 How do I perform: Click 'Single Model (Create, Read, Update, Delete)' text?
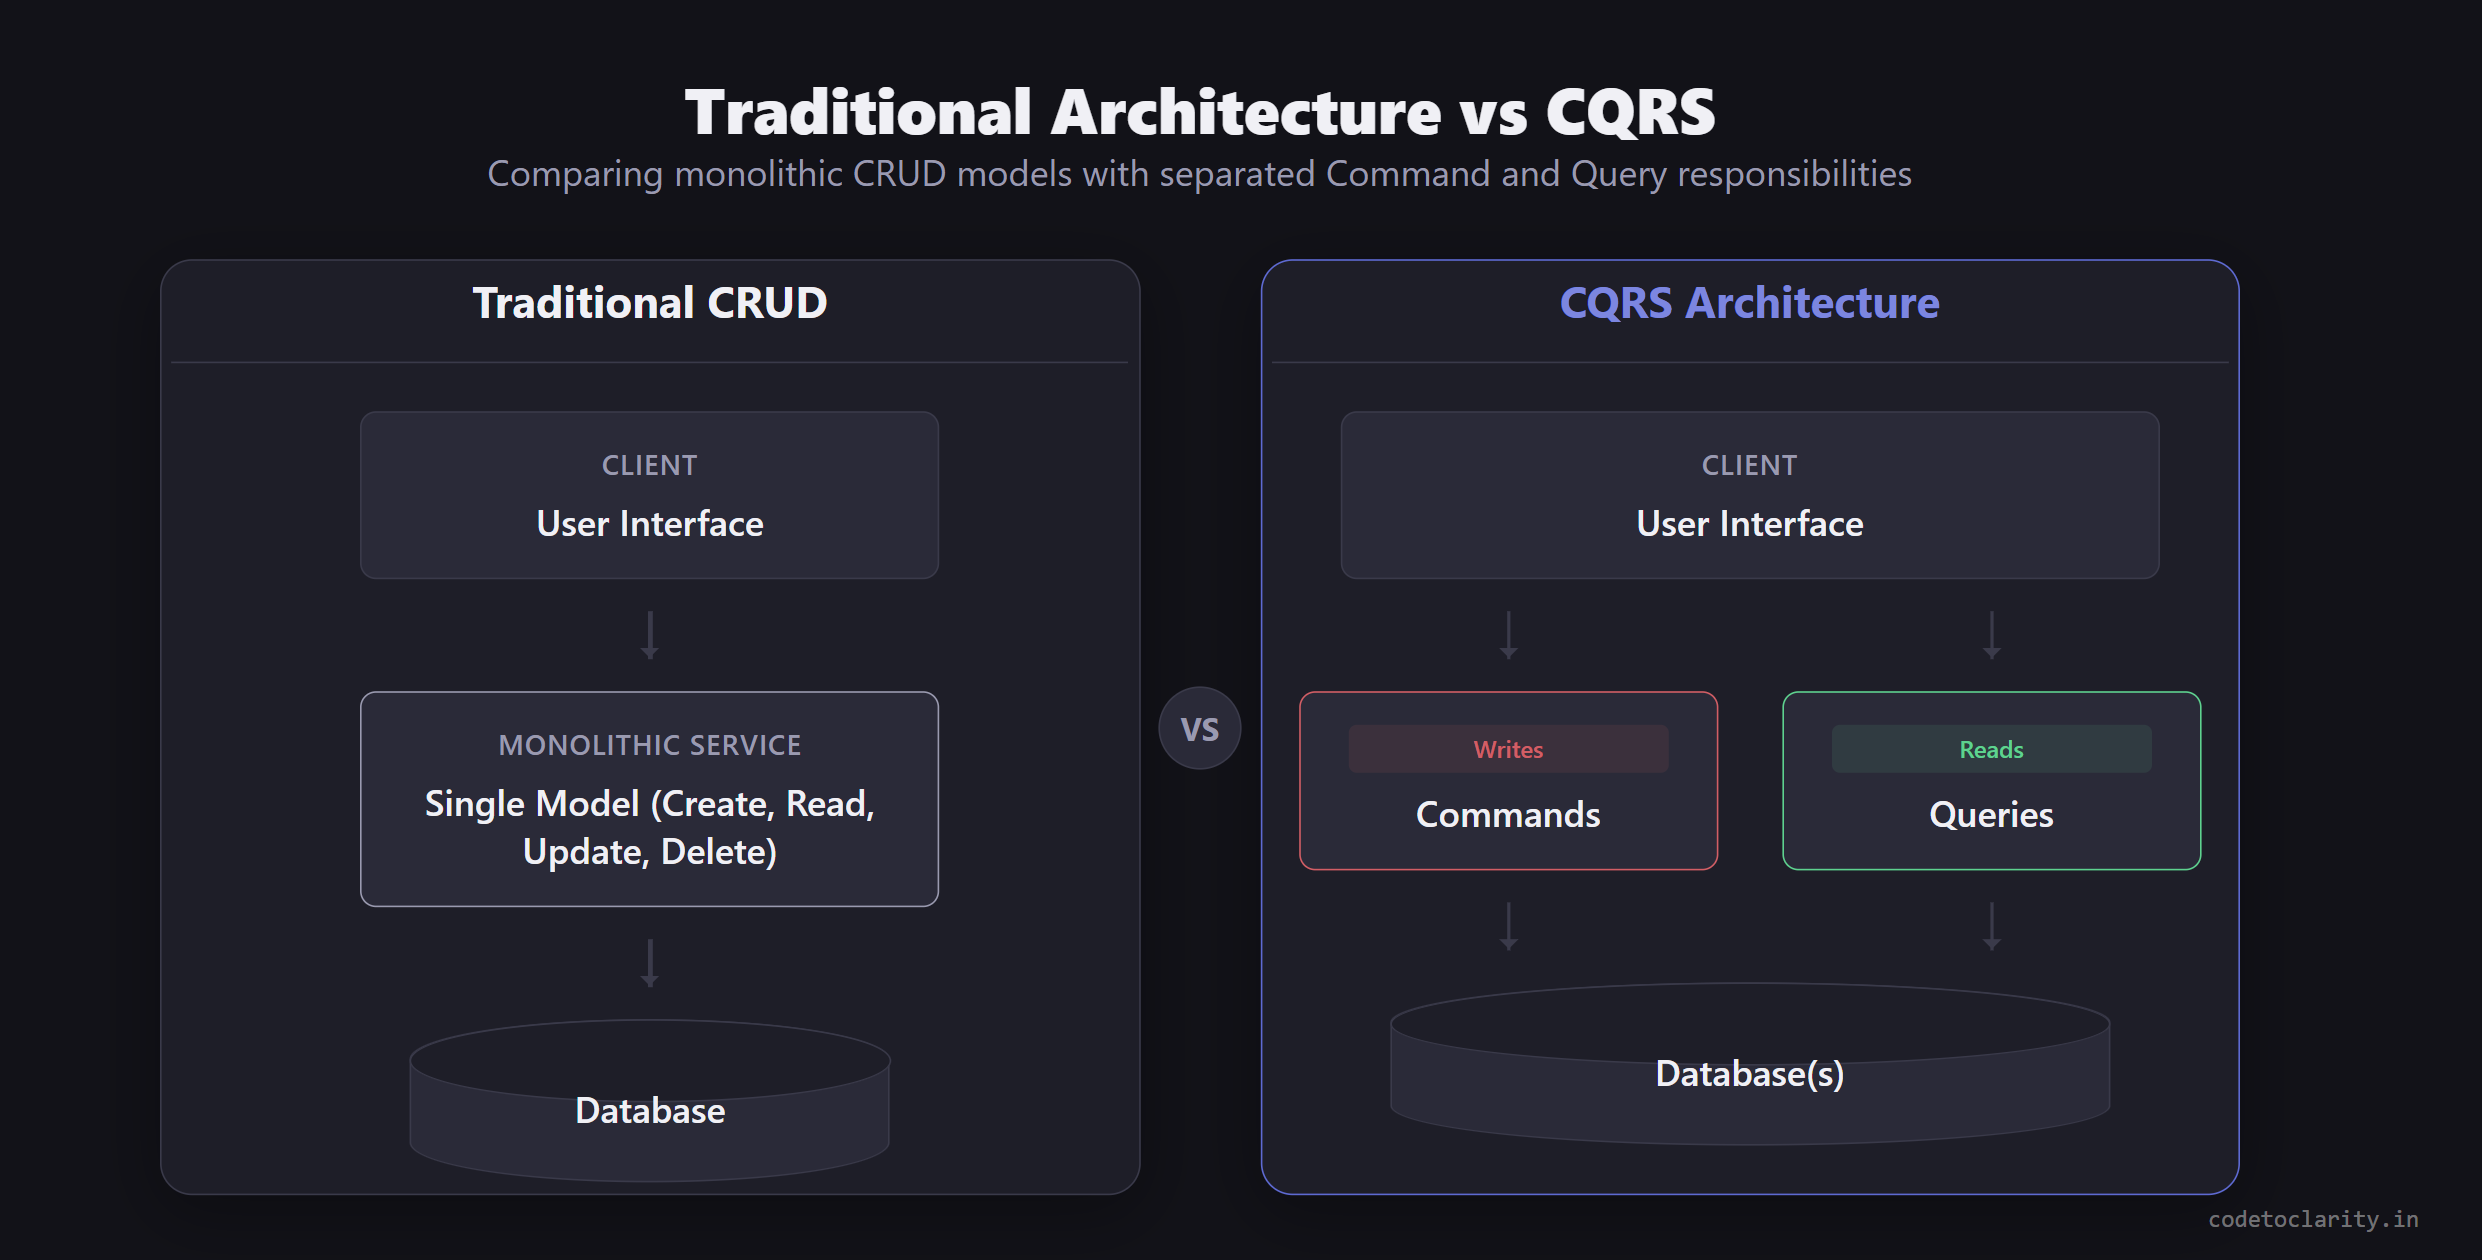click(650, 828)
